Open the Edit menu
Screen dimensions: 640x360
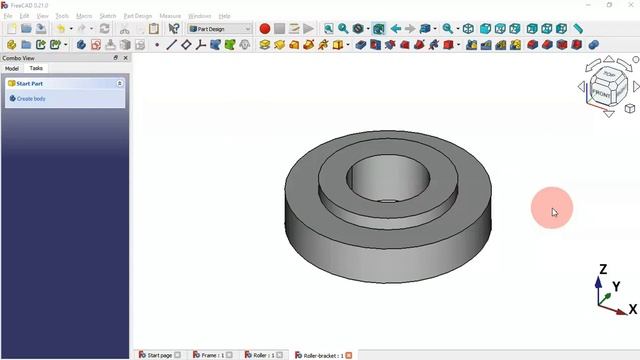(24, 16)
